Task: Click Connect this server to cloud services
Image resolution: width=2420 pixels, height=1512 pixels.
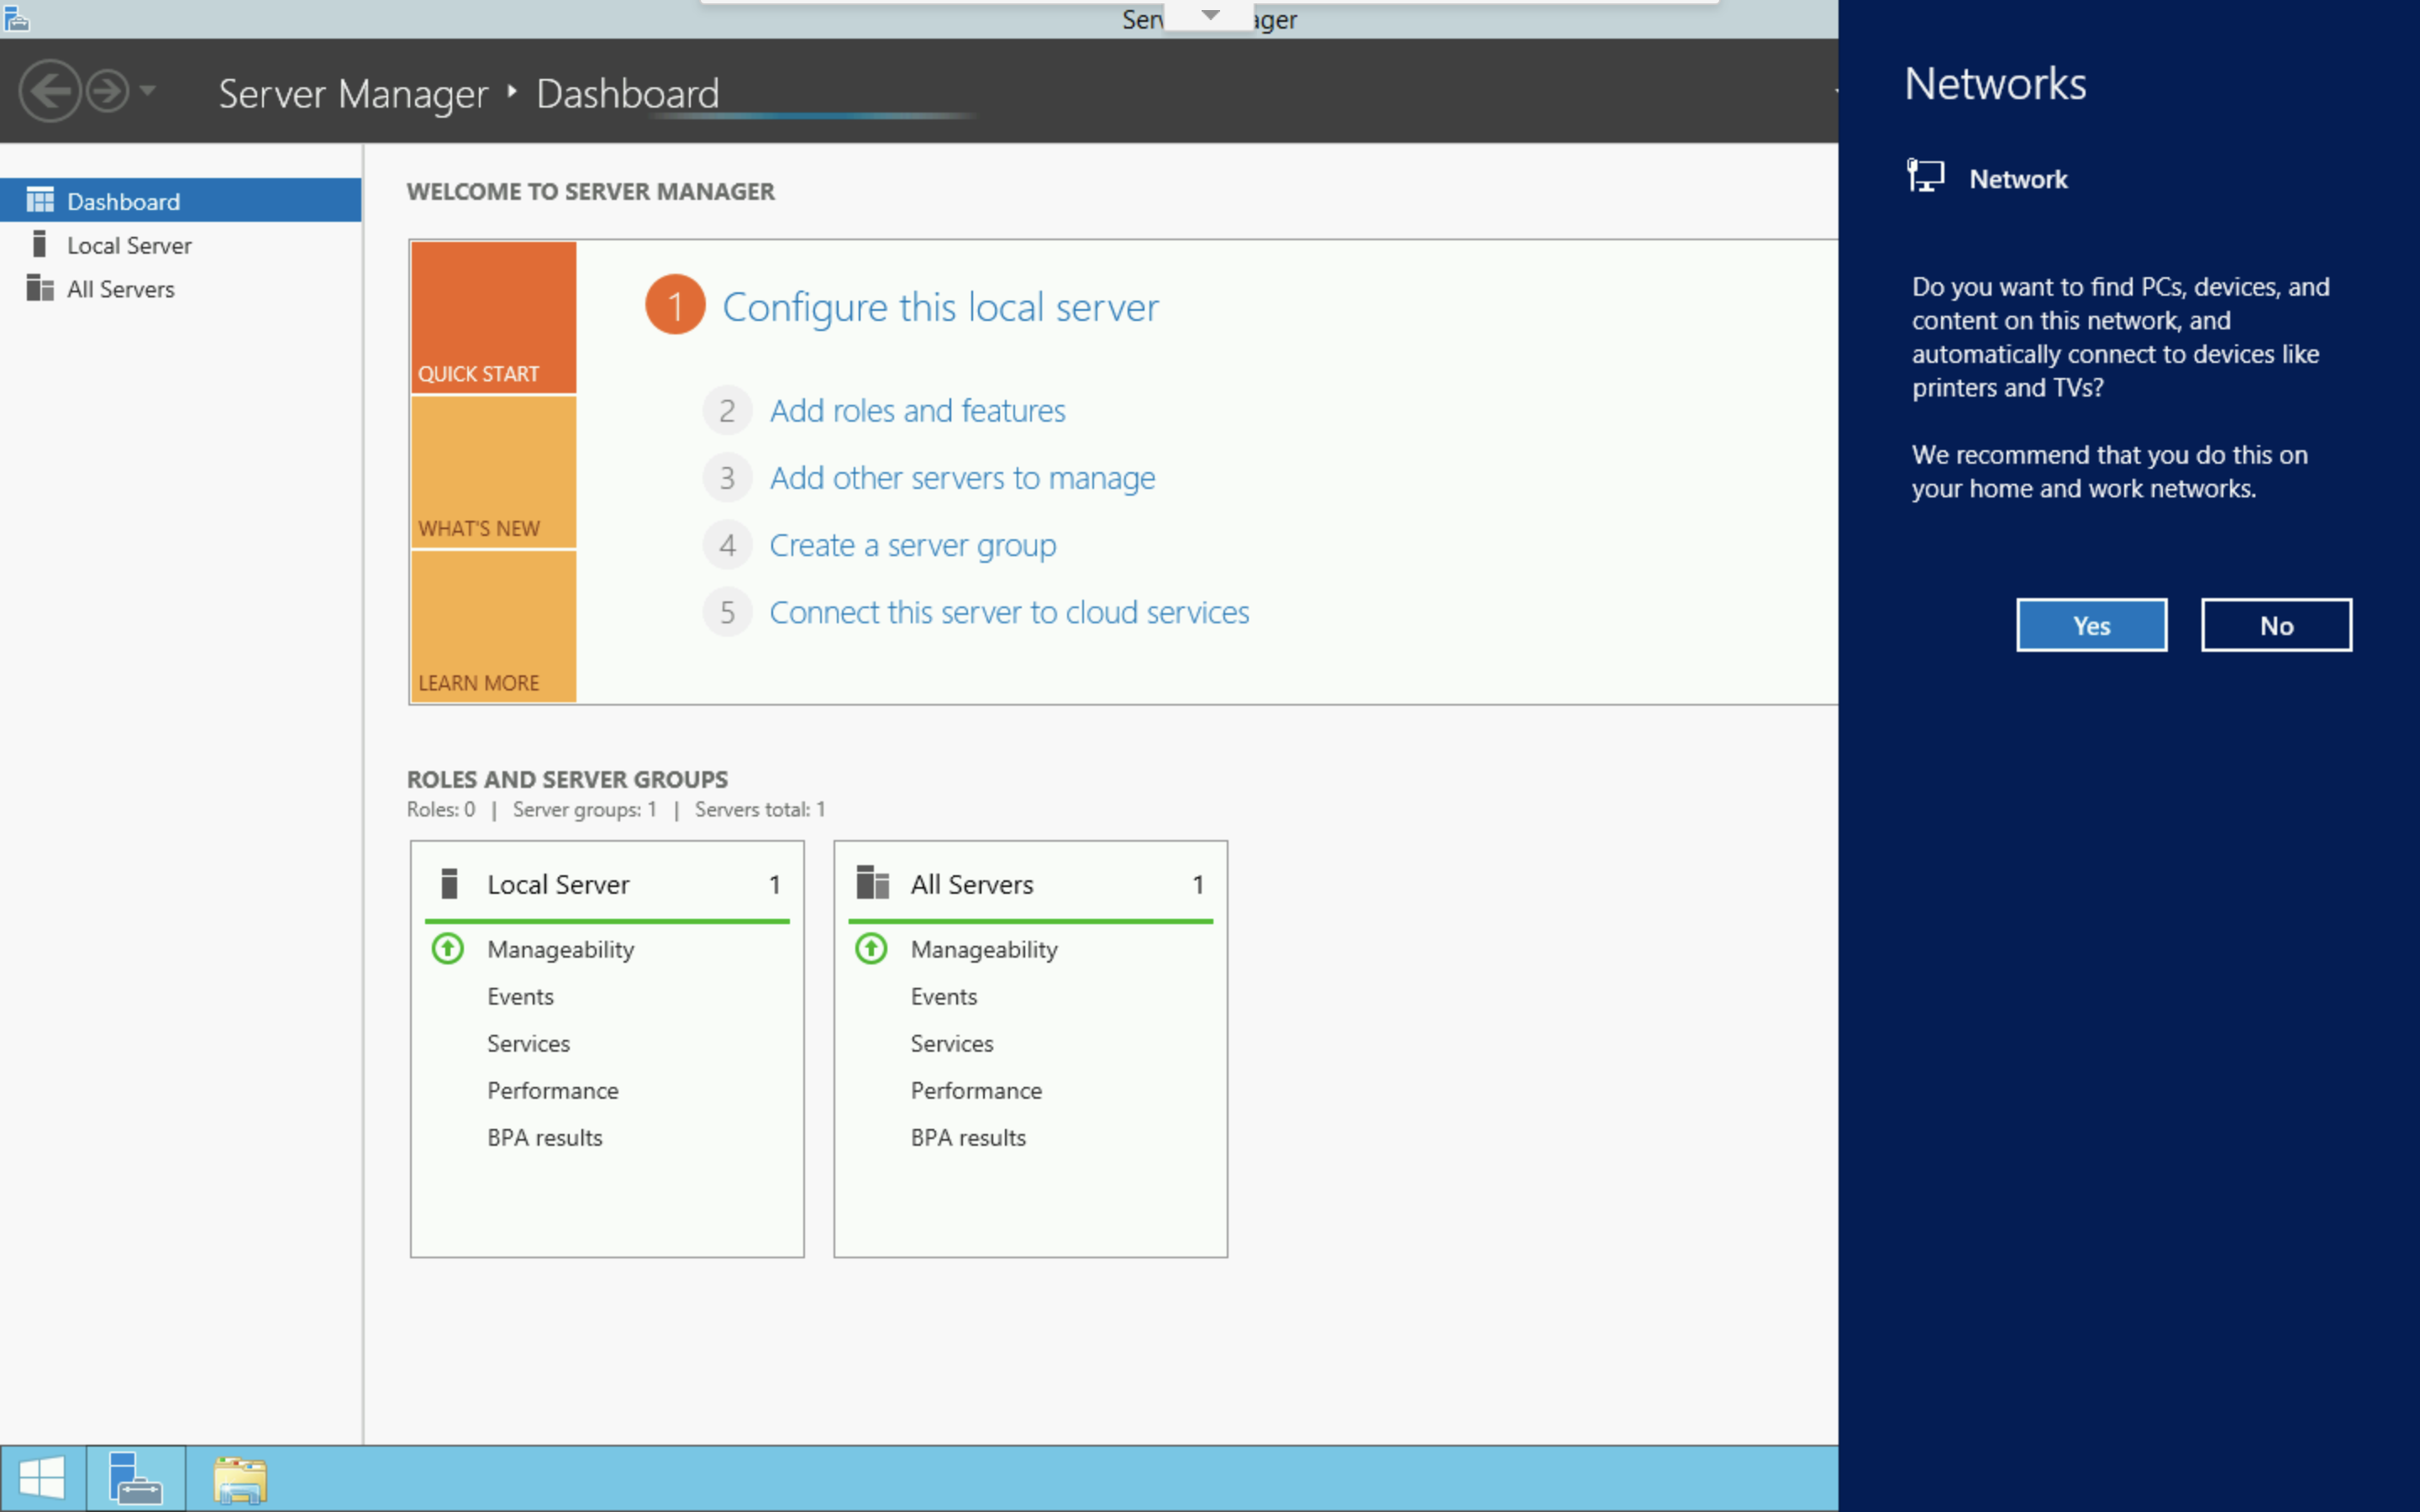Action: click(1009, 612)
